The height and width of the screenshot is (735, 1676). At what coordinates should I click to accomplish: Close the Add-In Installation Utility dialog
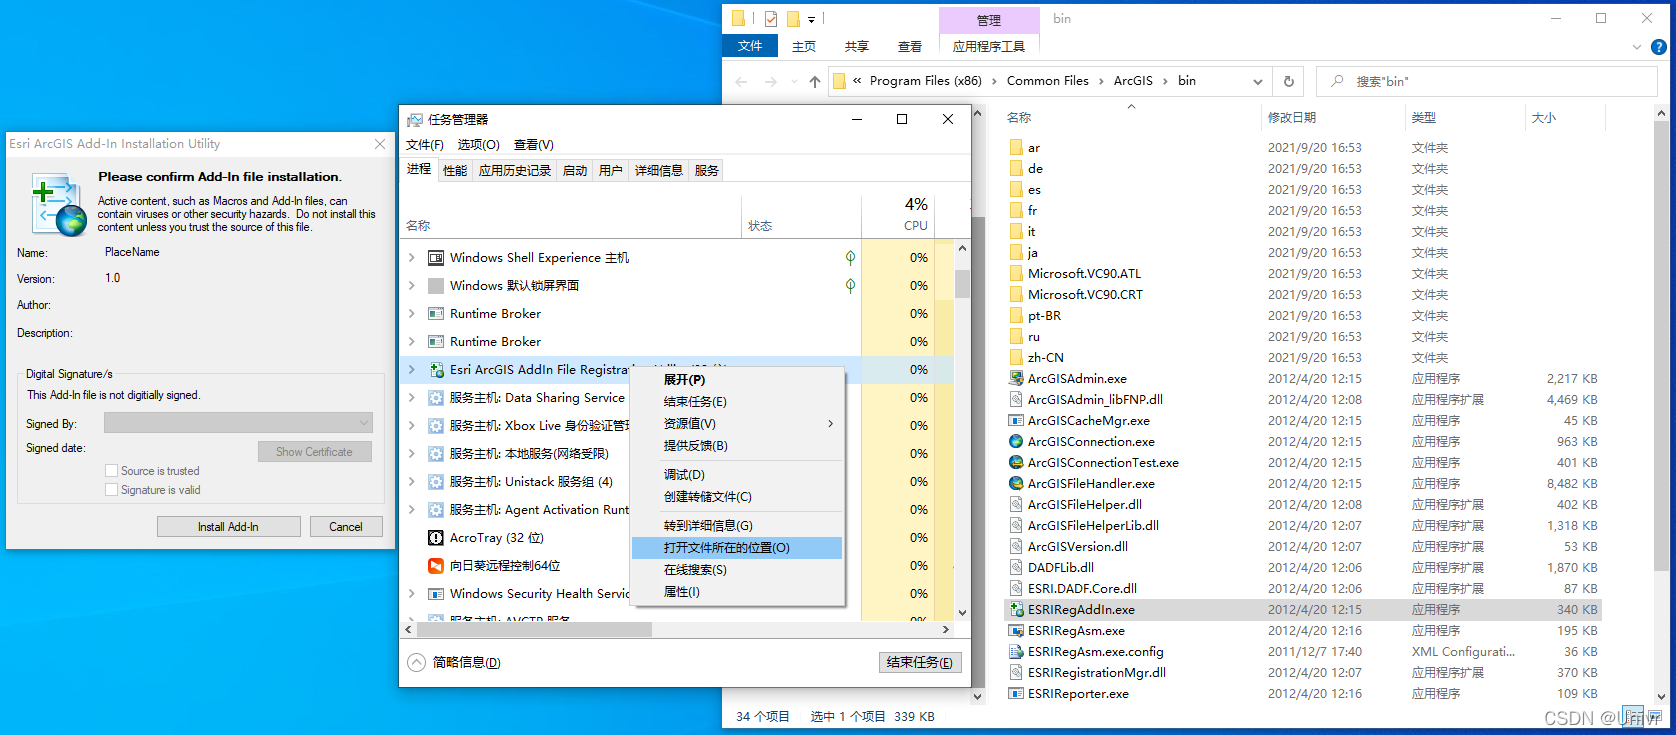[x=380, y=144]
